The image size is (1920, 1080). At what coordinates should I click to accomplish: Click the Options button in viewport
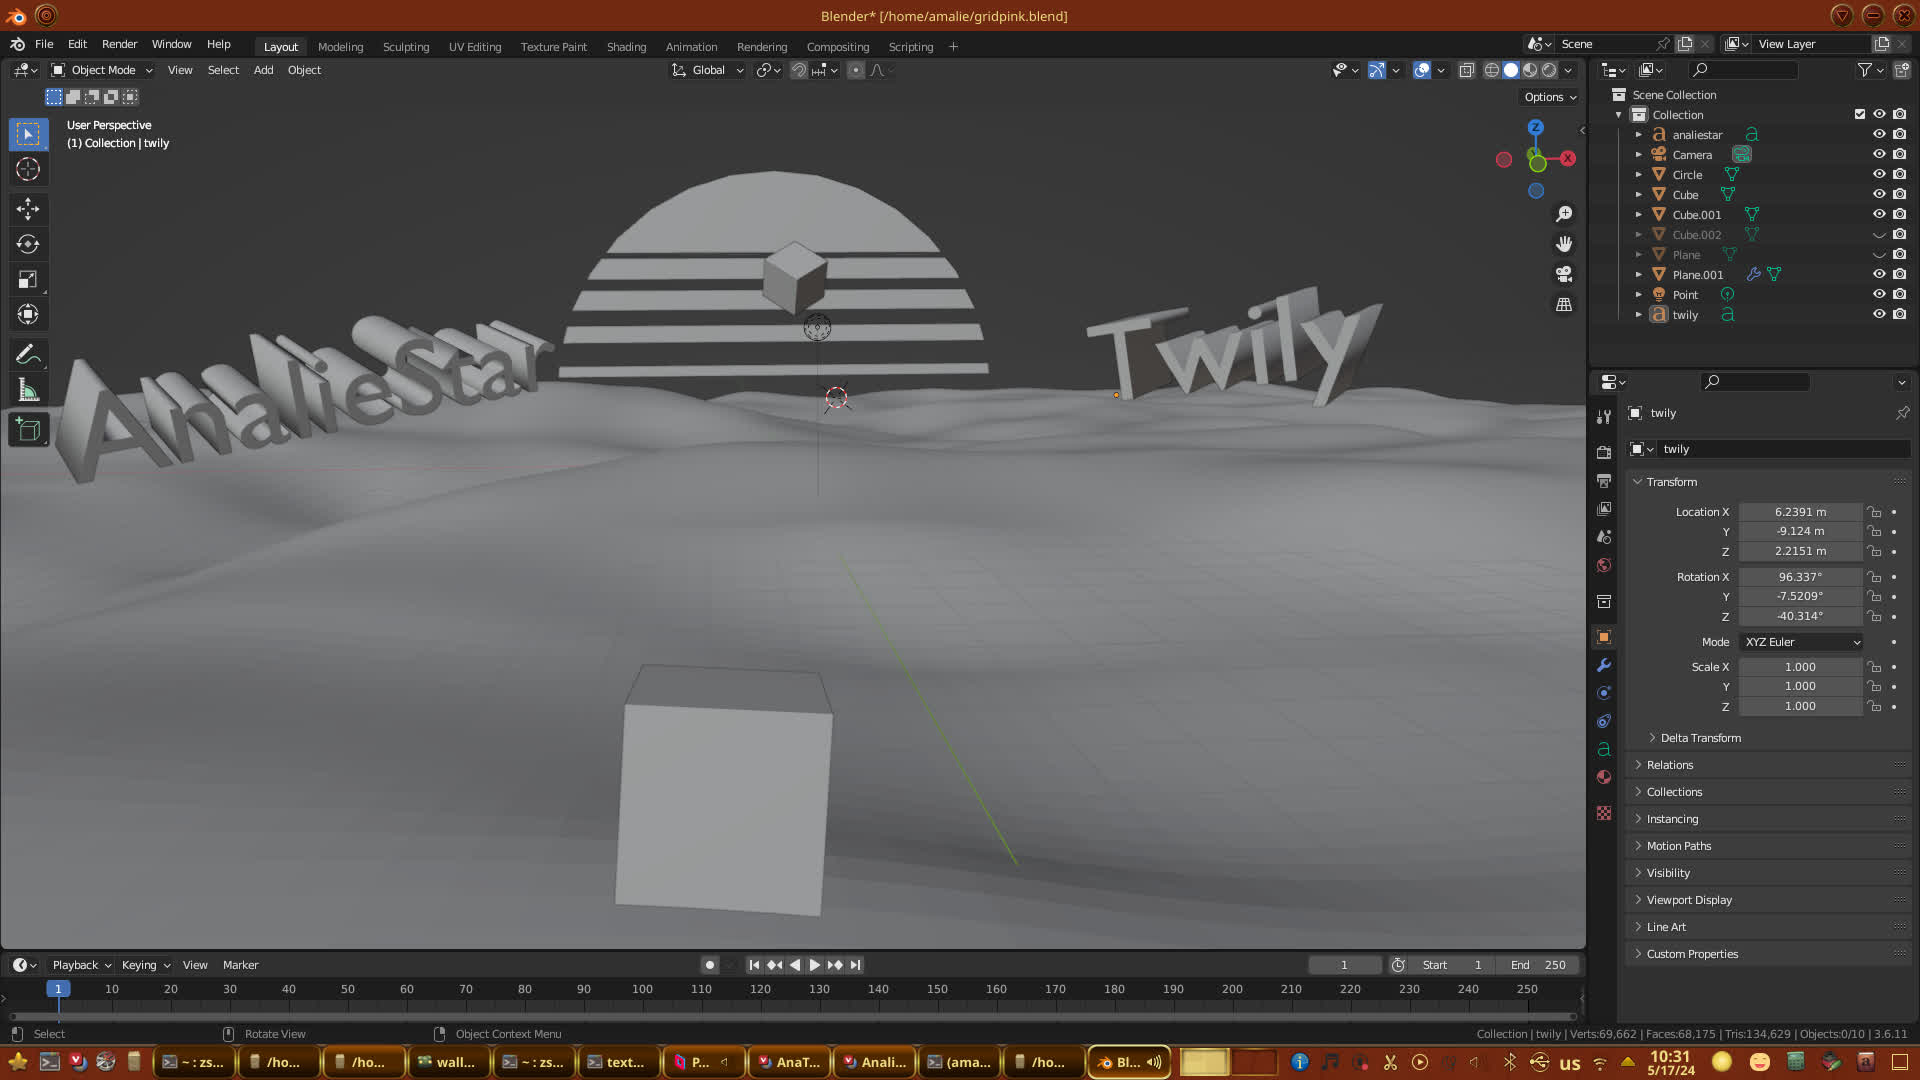pos(1550,97)
